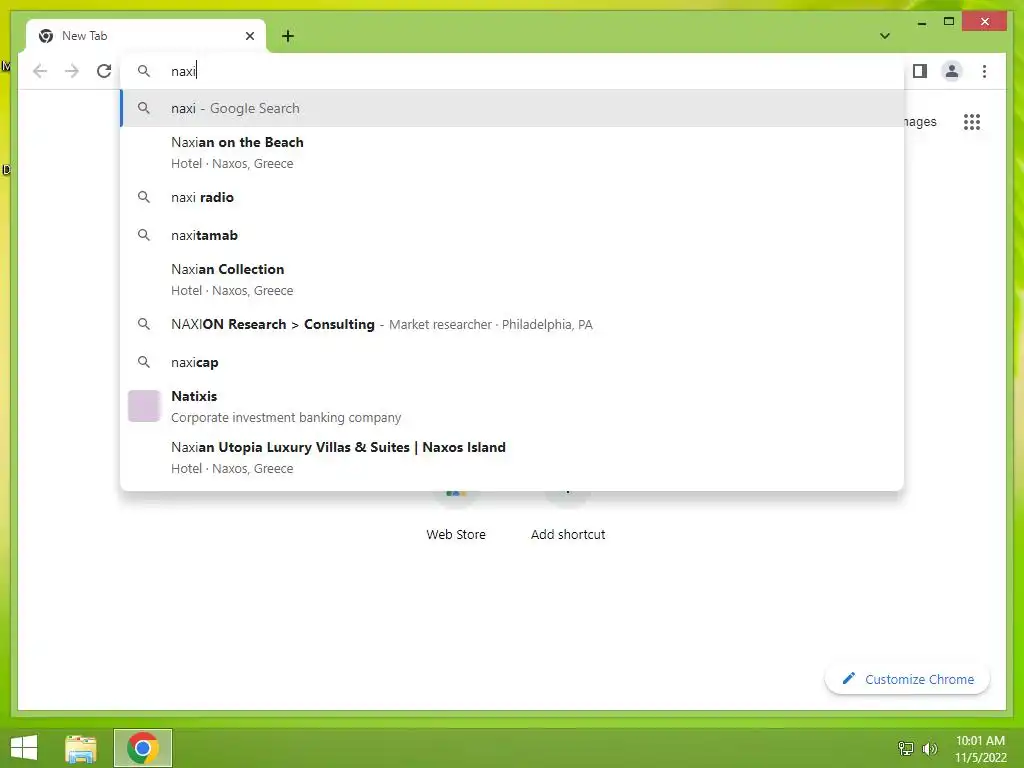Click Add shortcut label

[568, 535]
